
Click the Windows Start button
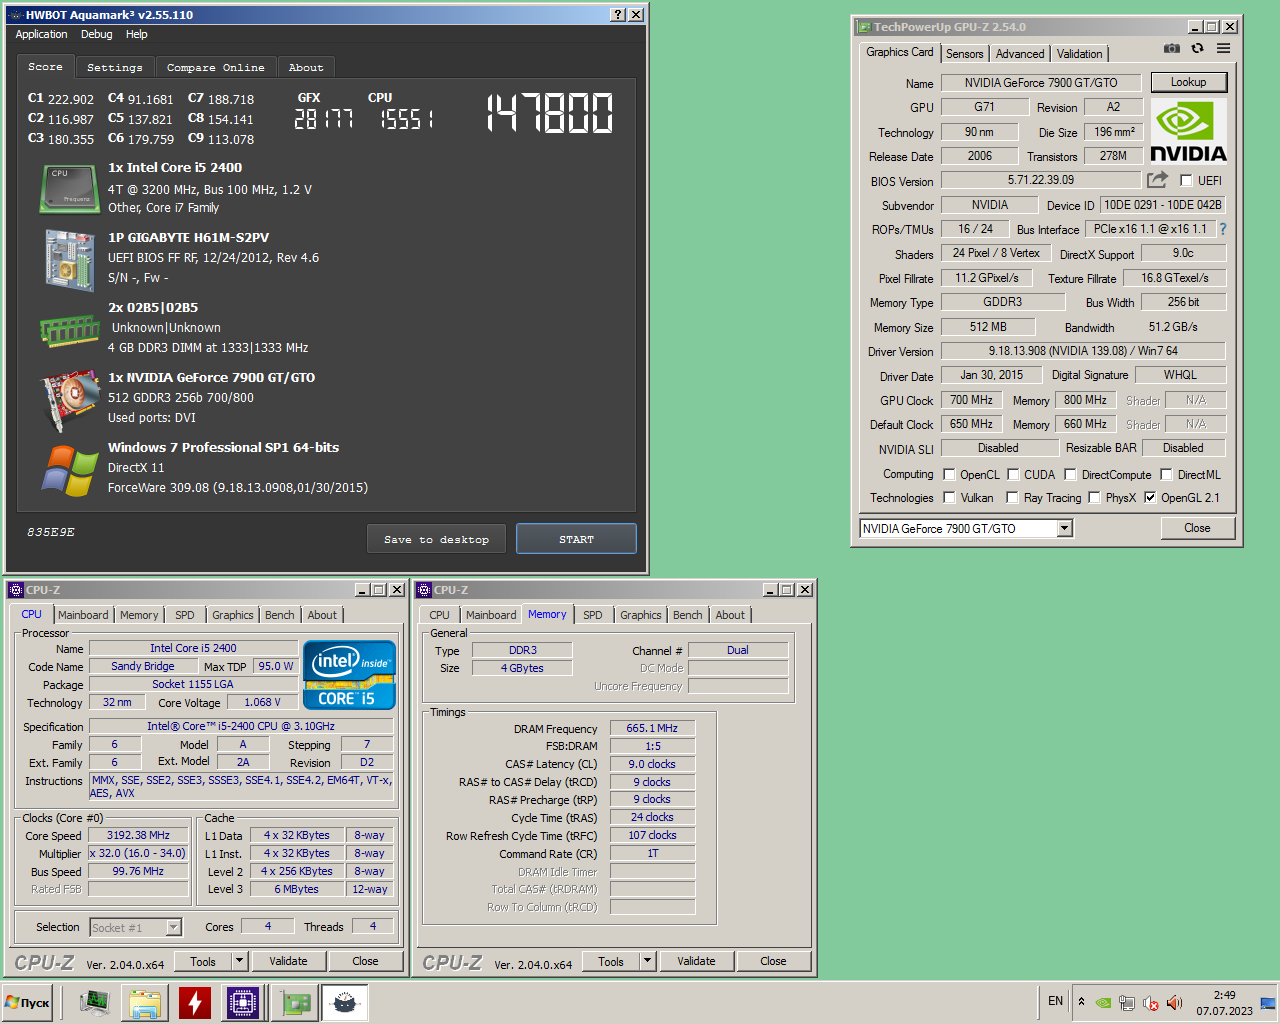[x=29, y=1002]
